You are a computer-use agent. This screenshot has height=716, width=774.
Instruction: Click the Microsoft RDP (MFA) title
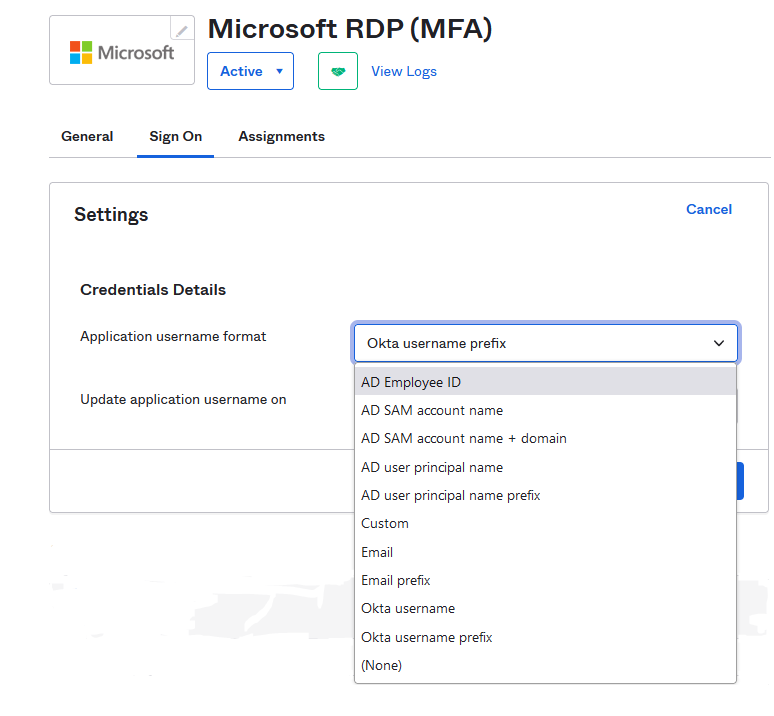coord(350,29)
